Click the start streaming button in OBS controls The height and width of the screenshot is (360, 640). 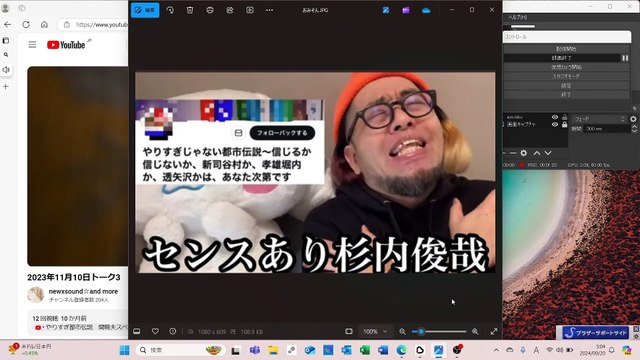pos(566,49)
